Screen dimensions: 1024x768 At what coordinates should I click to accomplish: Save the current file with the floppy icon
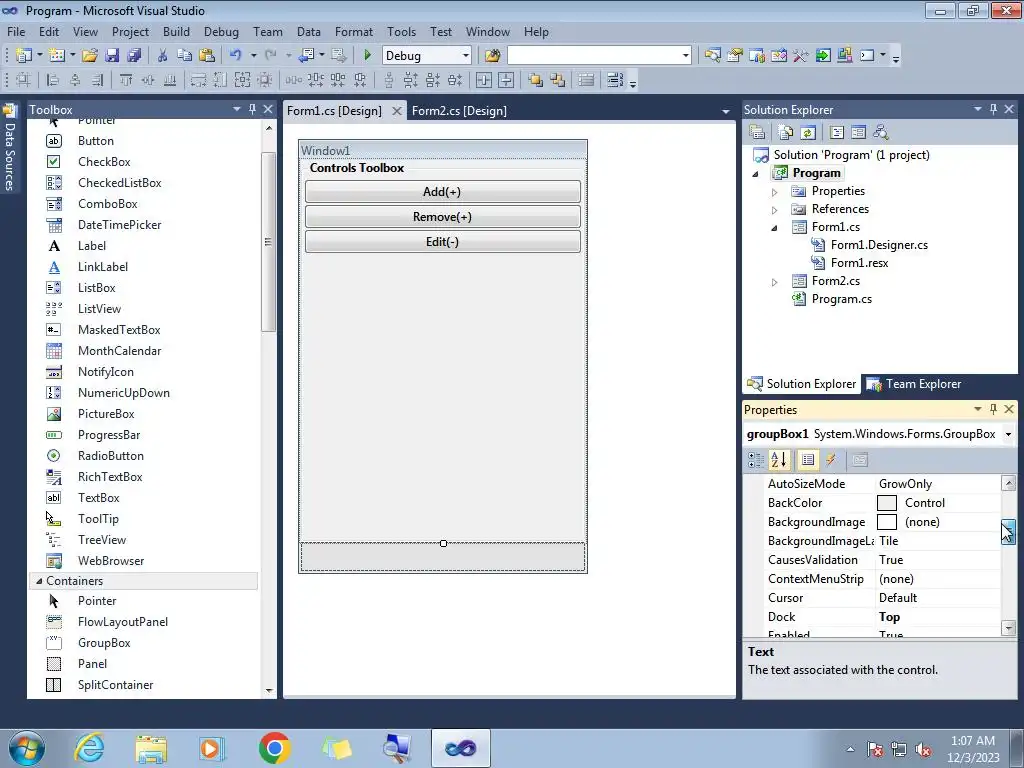tap(112, 56)
